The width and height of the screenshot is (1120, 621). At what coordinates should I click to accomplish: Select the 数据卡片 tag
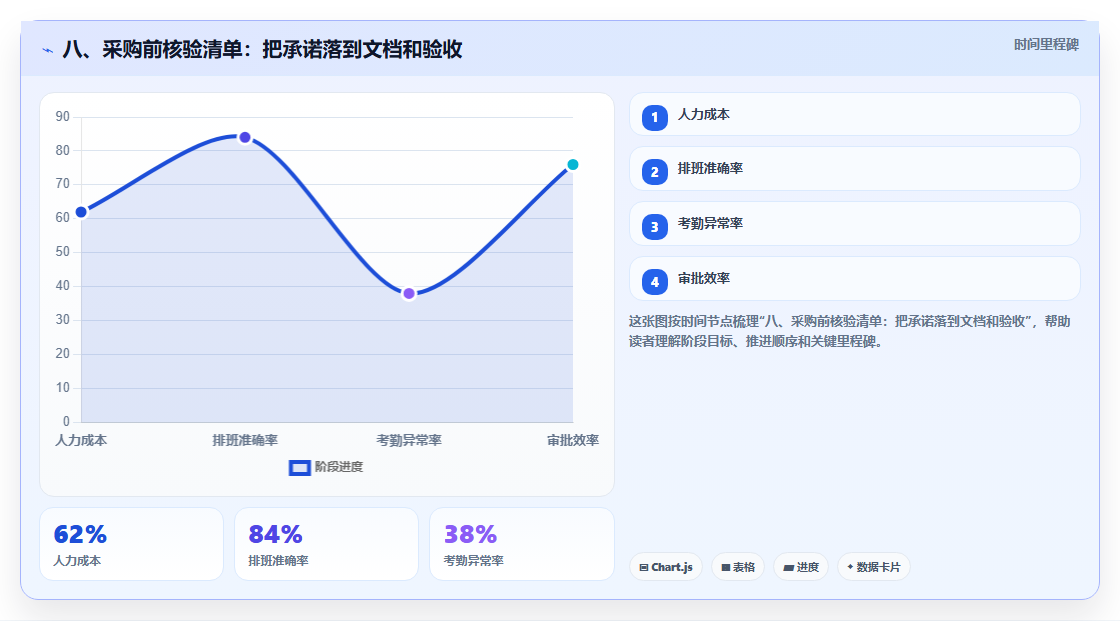tap(874, 567)
